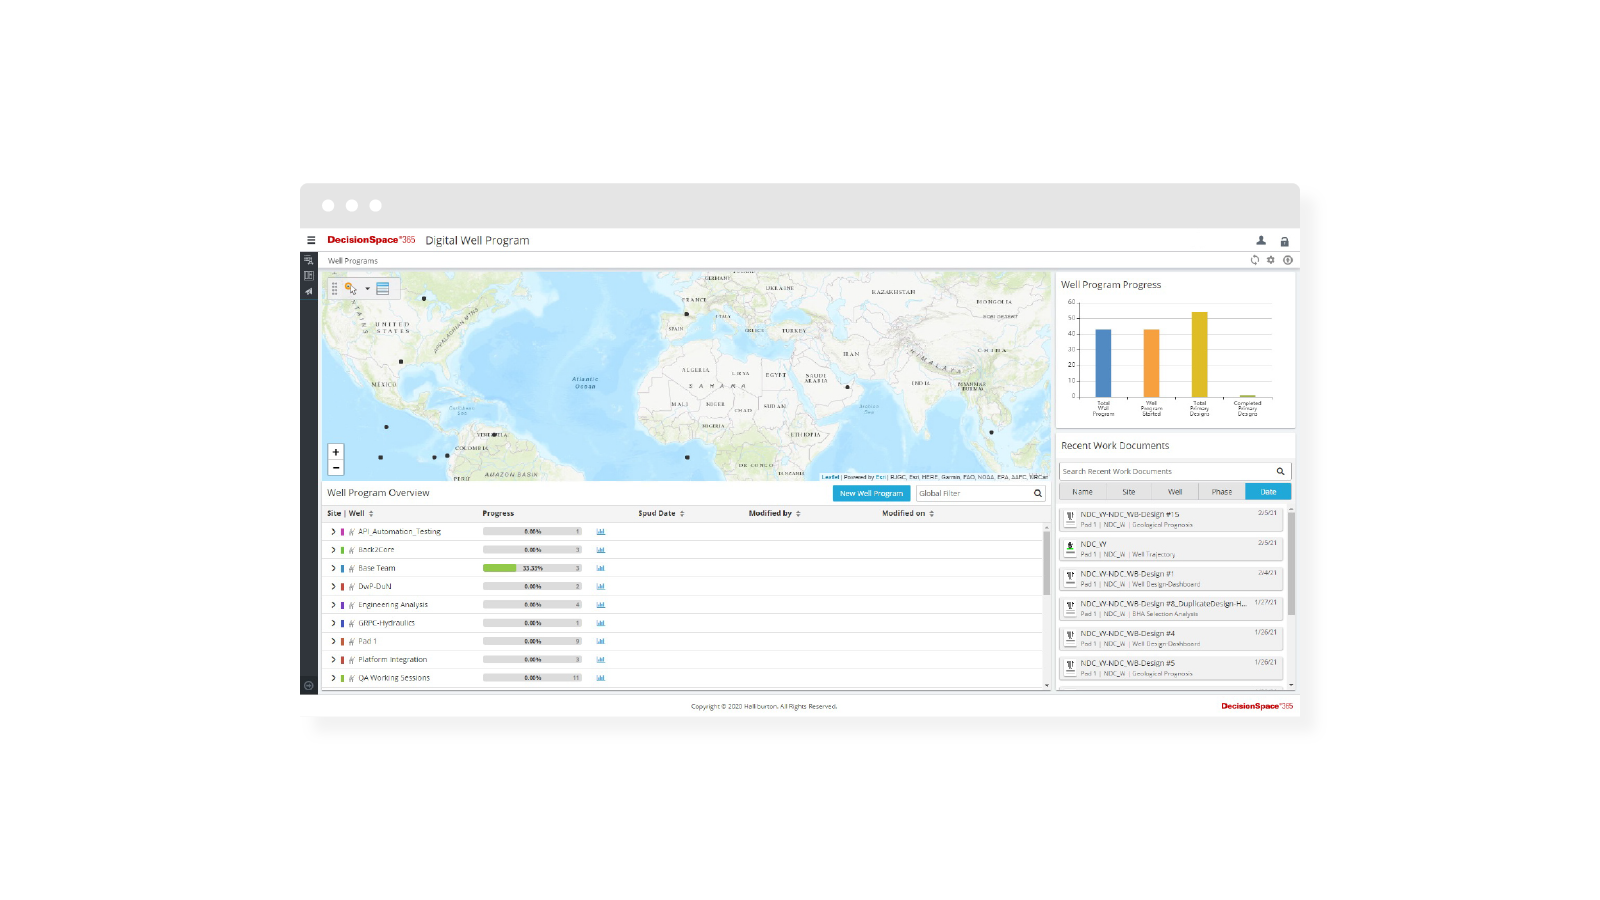
Task: Click the Base Team progress bar
Action: (532, 568)
